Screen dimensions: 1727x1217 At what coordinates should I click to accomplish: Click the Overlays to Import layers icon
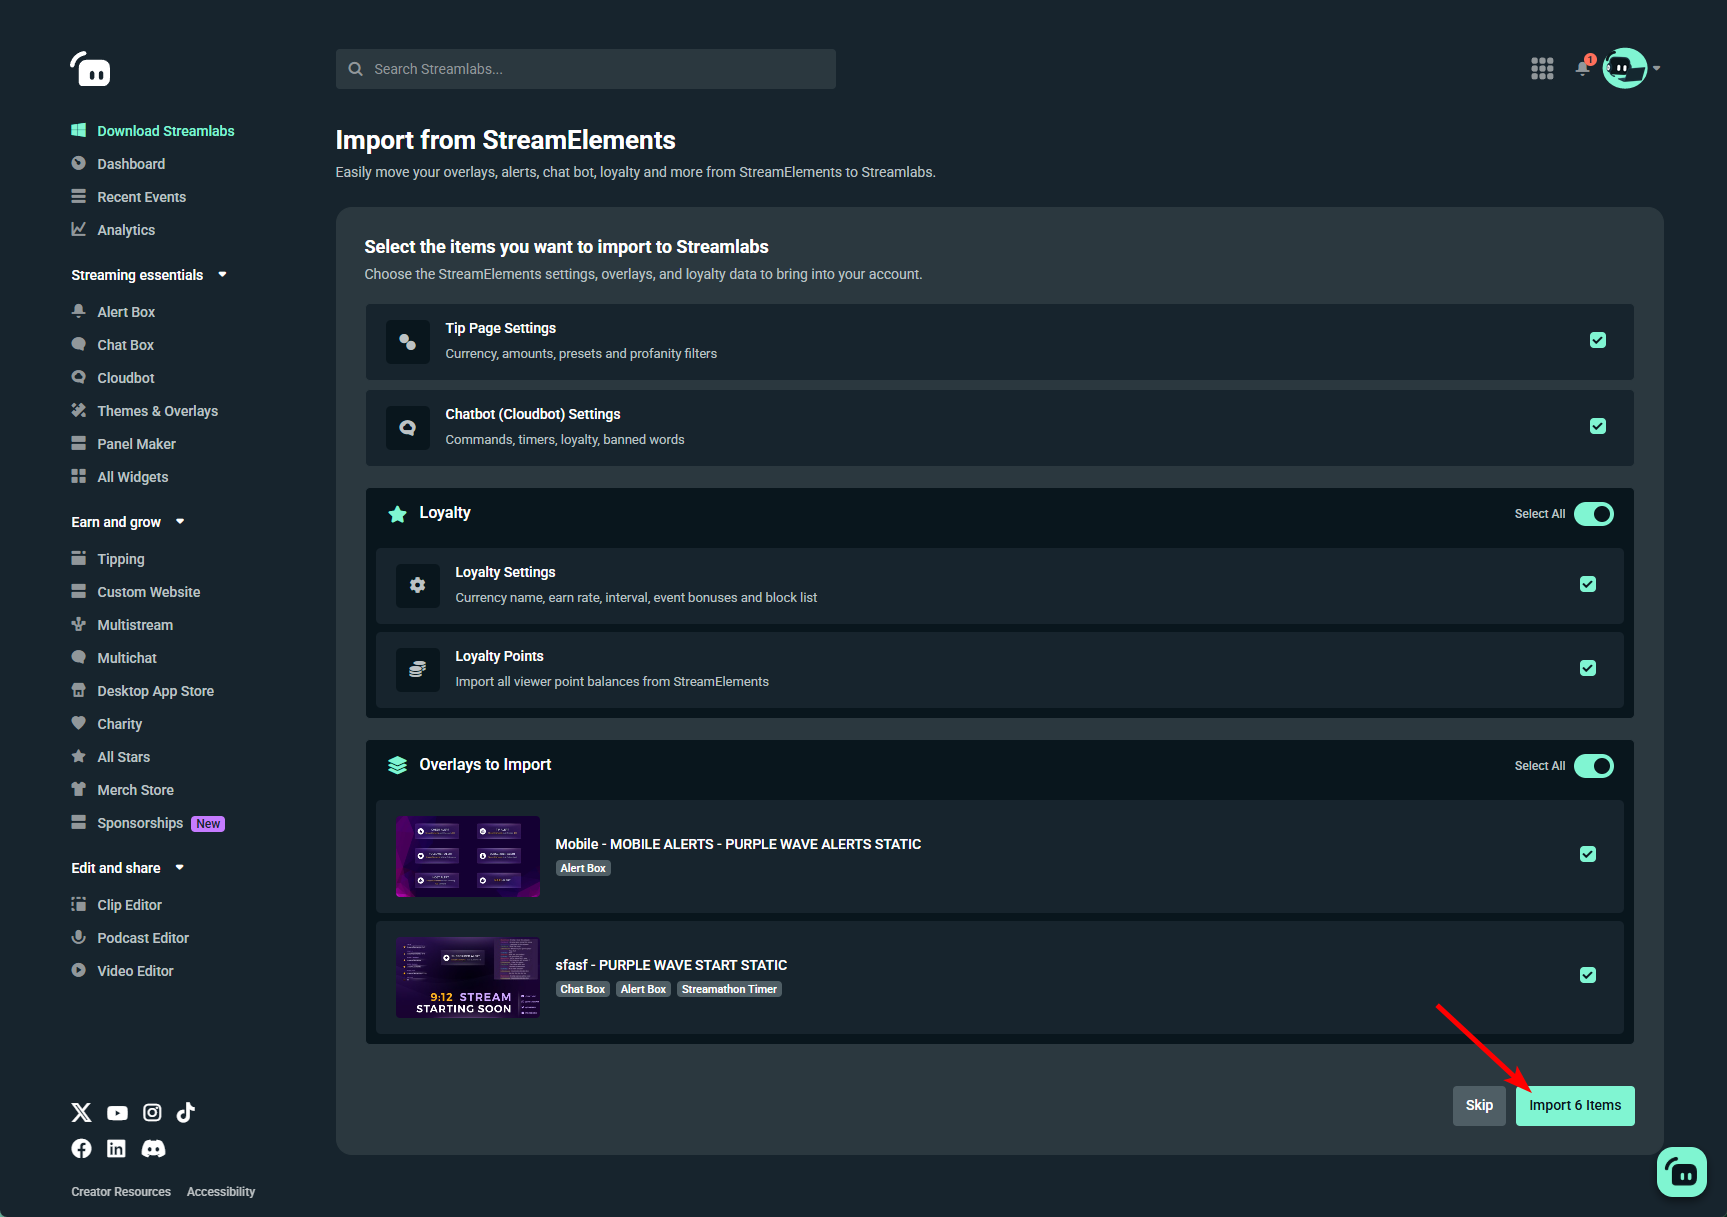[397, 765]
